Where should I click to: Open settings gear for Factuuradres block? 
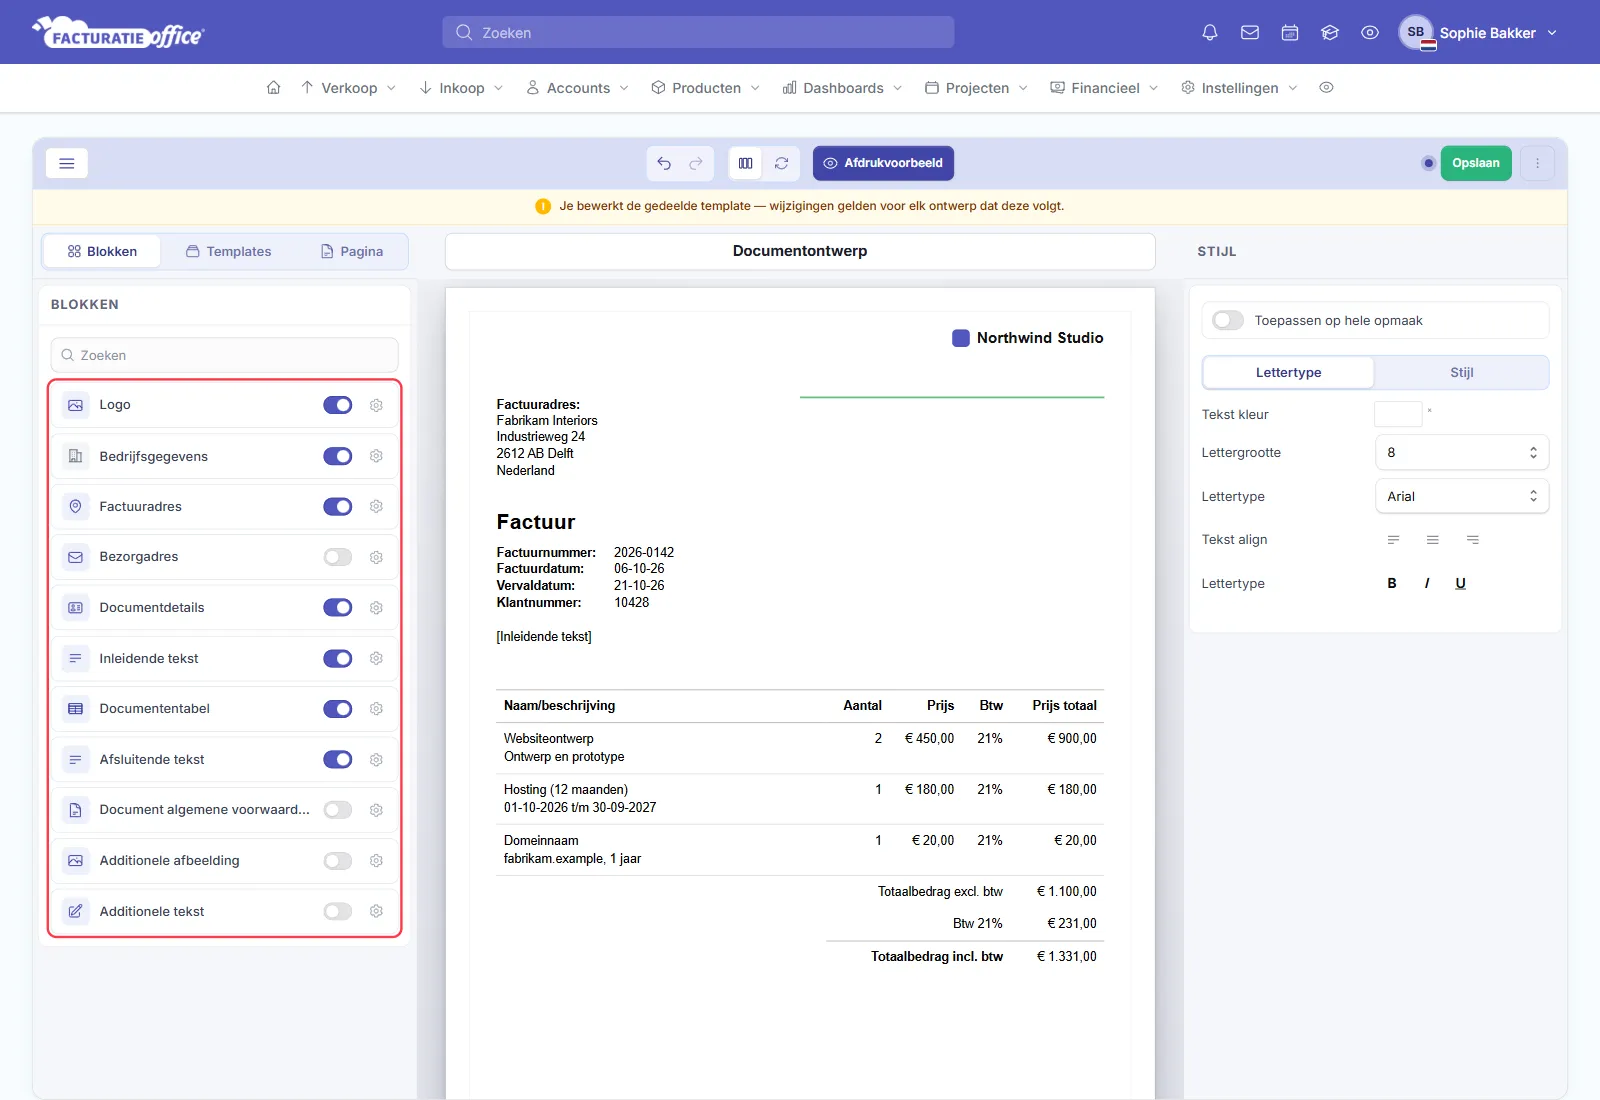pos(376,507)
